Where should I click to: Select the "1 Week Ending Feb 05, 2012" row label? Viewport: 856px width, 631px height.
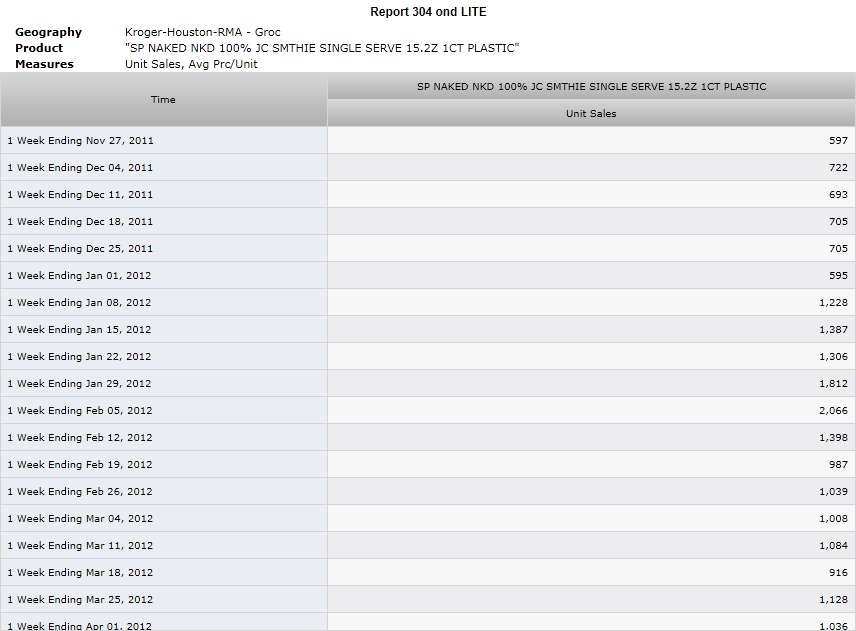[80, 411]
